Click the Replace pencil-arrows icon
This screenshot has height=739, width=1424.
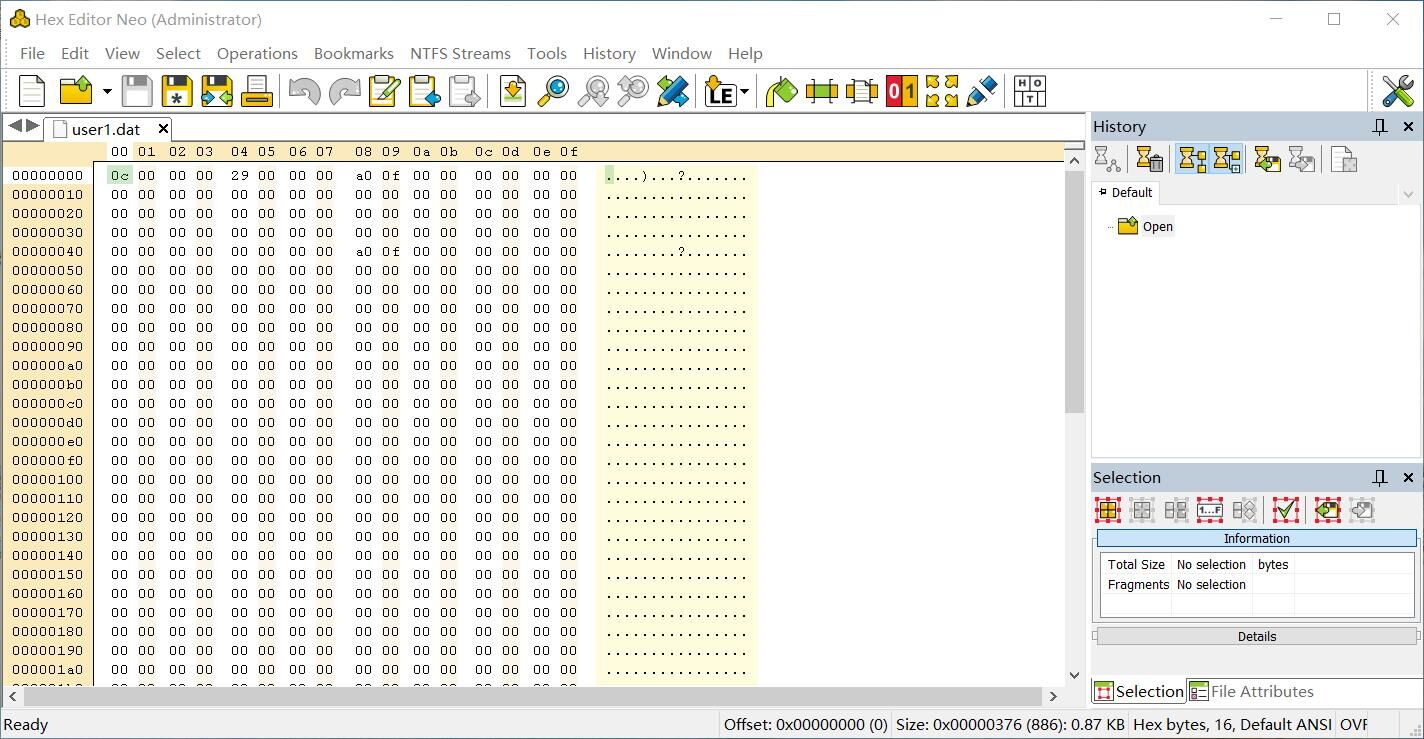click(673, 91)
